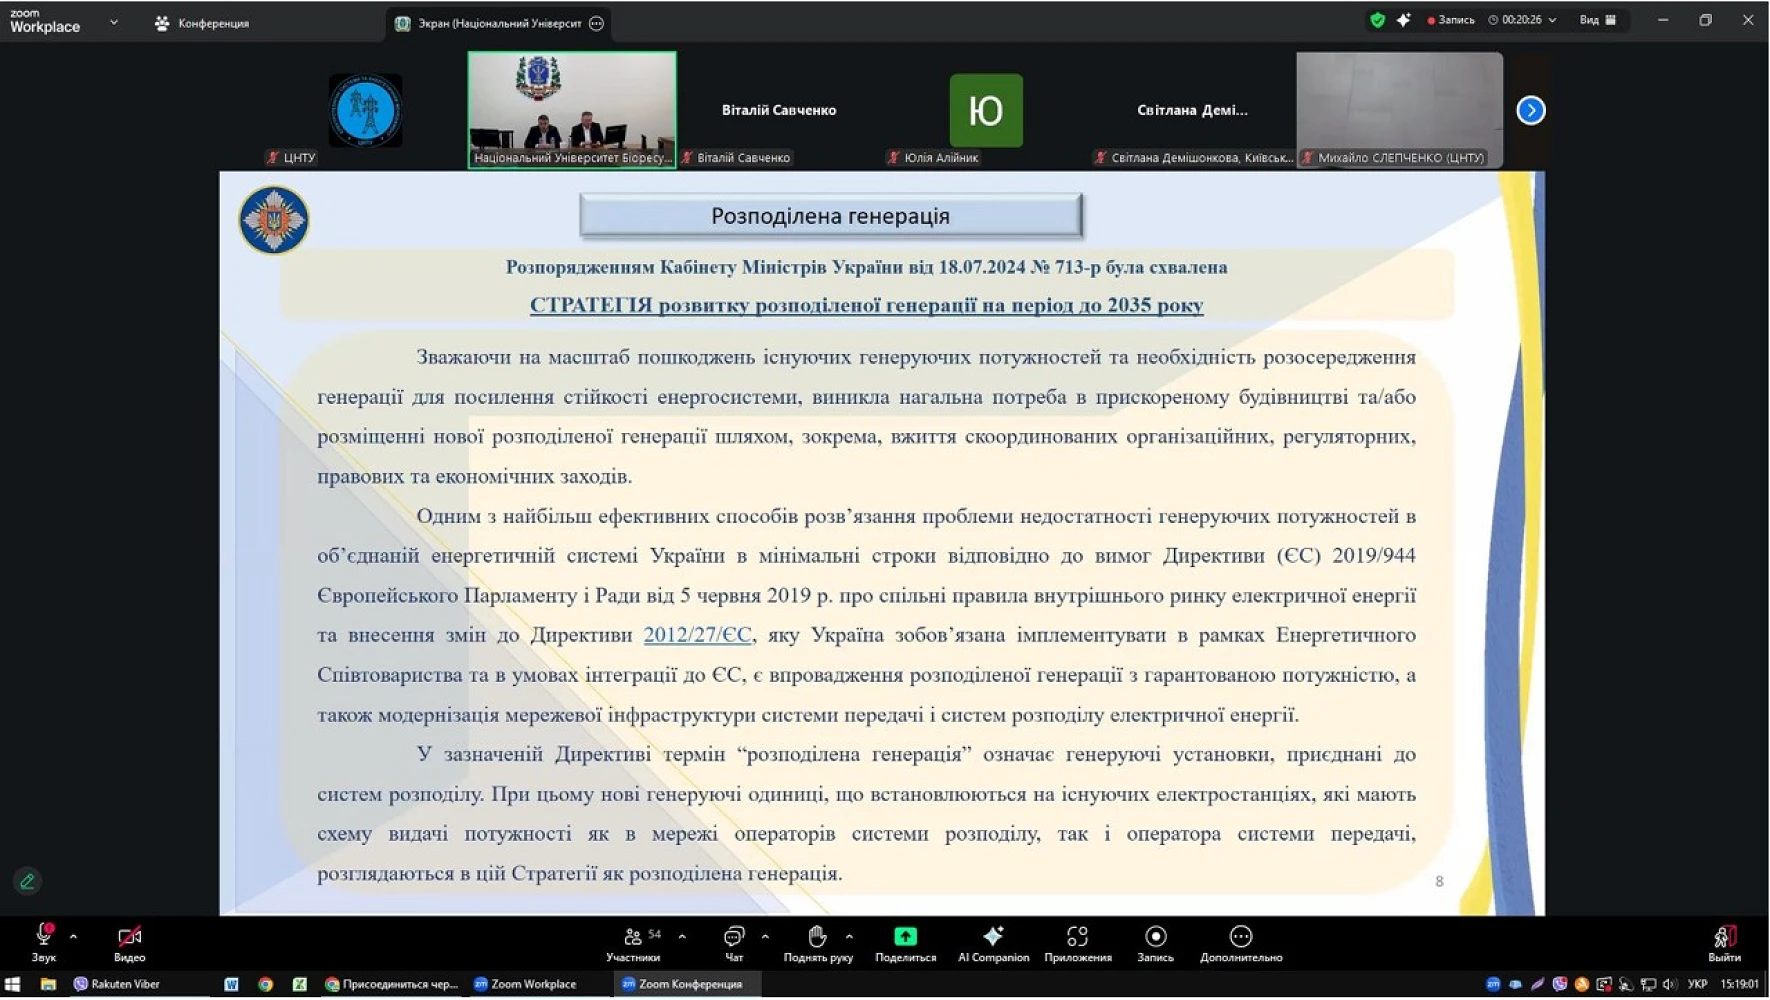The width and height of the screenshot is (1770, 1000).
Task: Toggle the microphone (Звук) mute
Action: (x=43, y=936)
